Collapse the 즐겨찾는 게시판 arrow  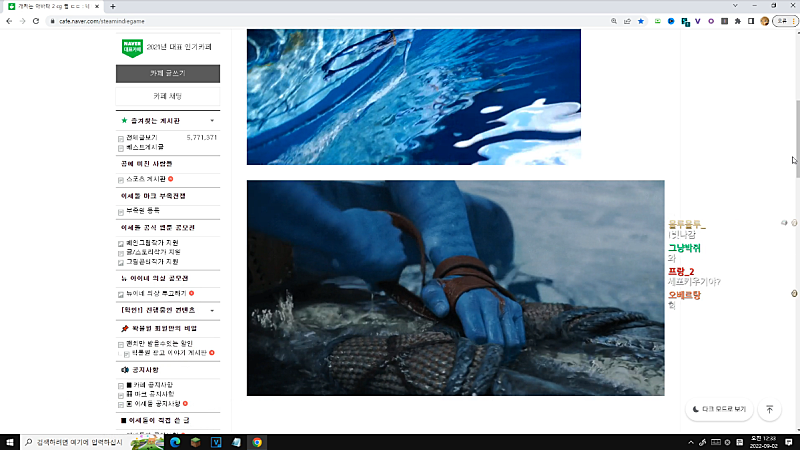click(x=212, y=121)
